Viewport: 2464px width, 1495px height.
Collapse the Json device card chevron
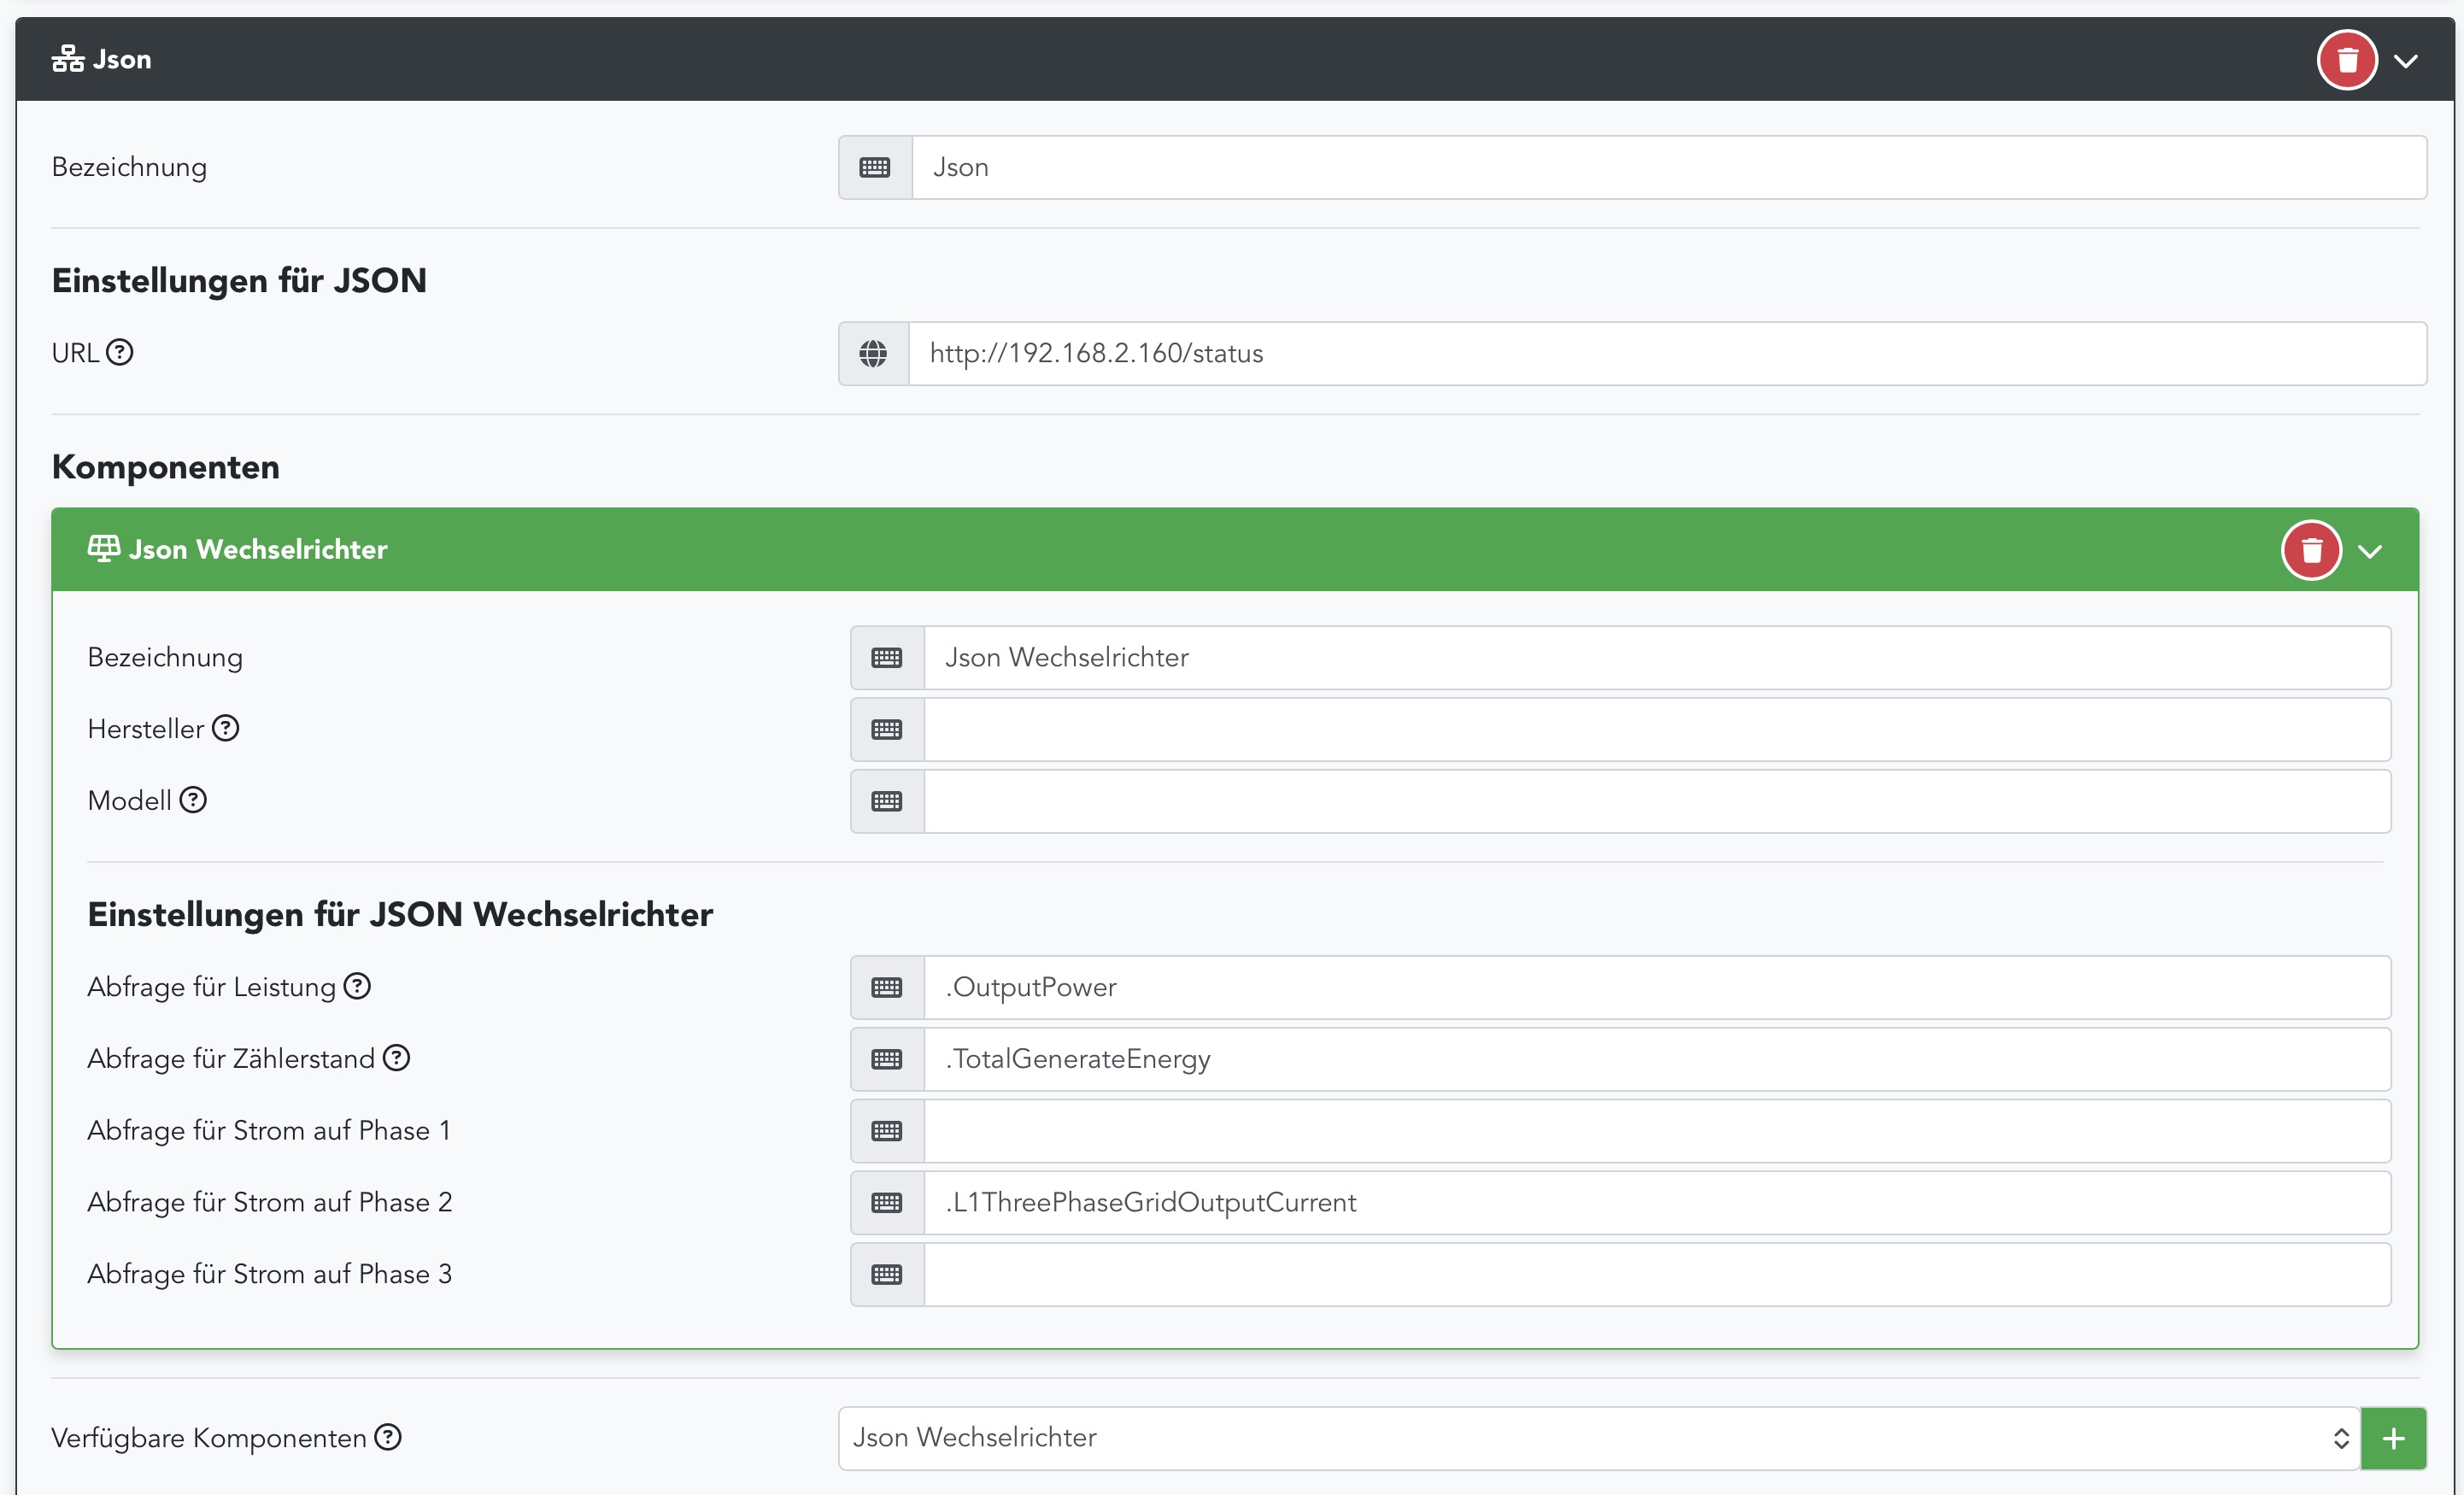(x=2406, y=61)
